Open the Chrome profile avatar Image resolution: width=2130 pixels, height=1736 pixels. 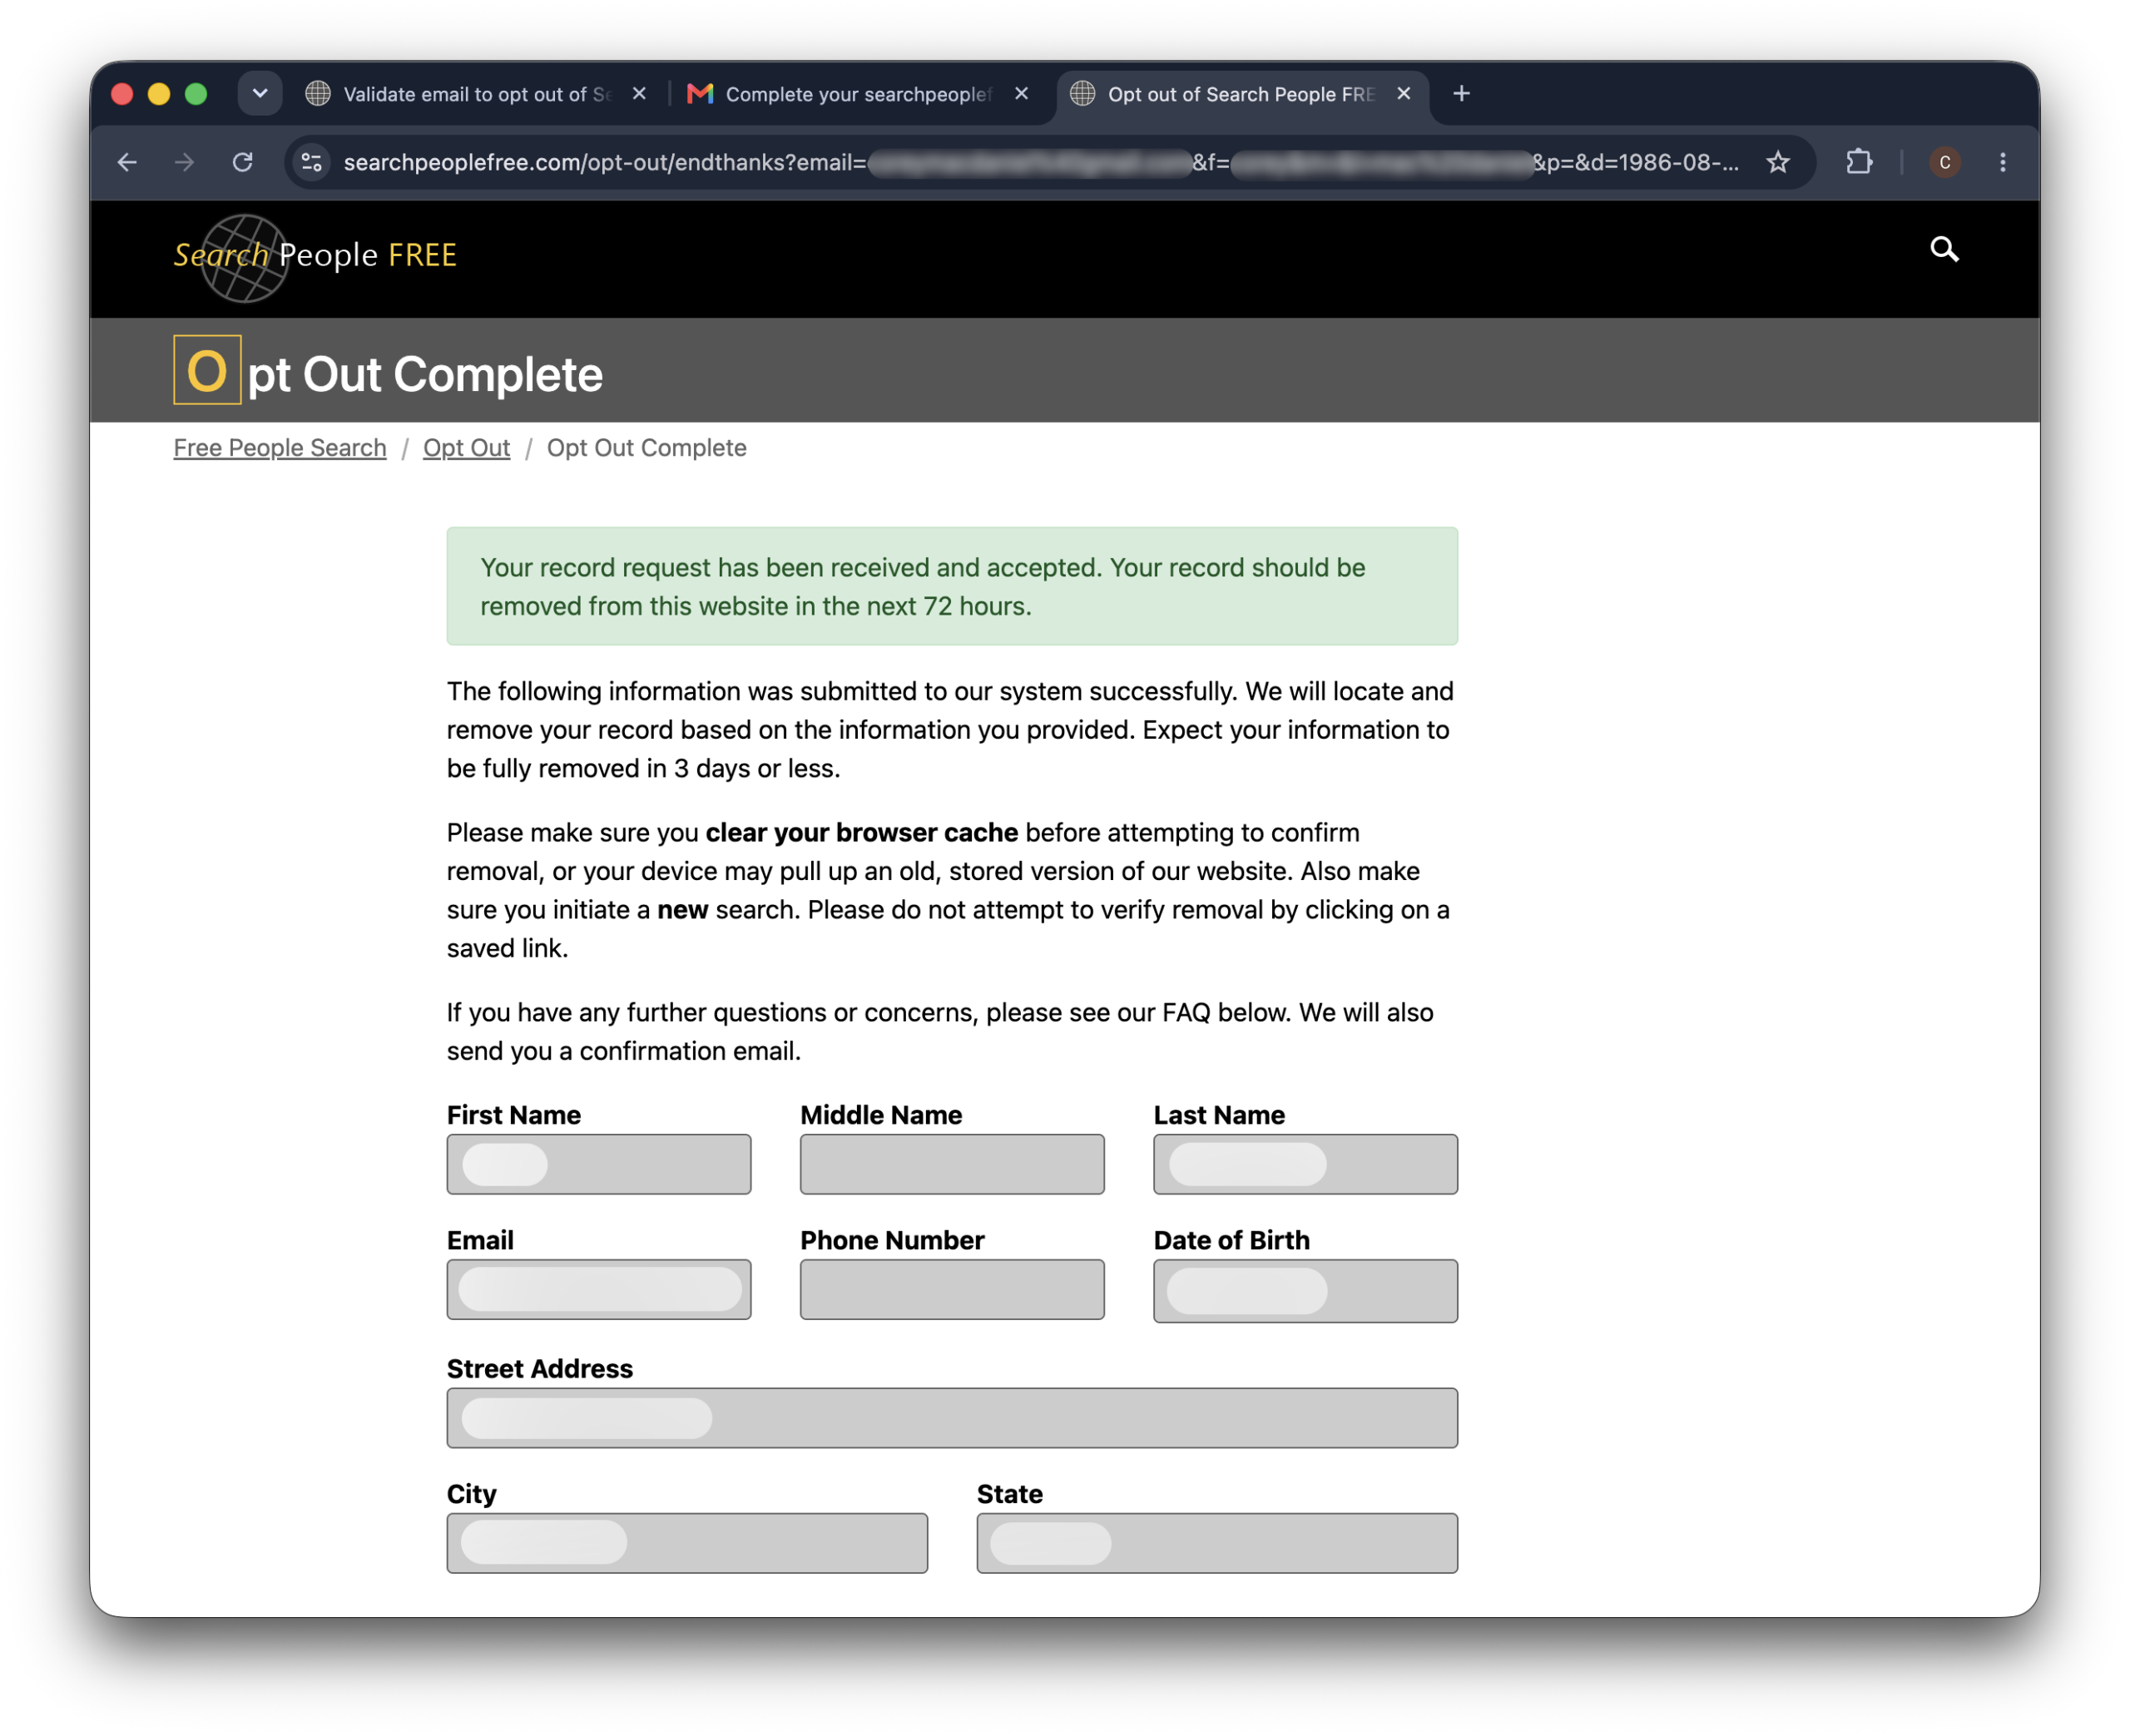1944,162
